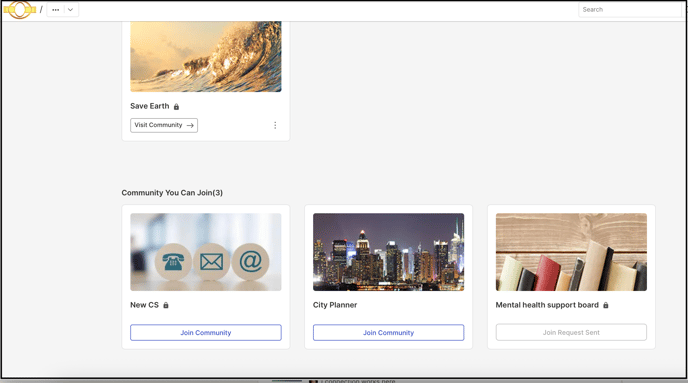The height and width of the screenshot is (383, 688).
Task: Join the New CS community
Action: click(x=206, y=333)
